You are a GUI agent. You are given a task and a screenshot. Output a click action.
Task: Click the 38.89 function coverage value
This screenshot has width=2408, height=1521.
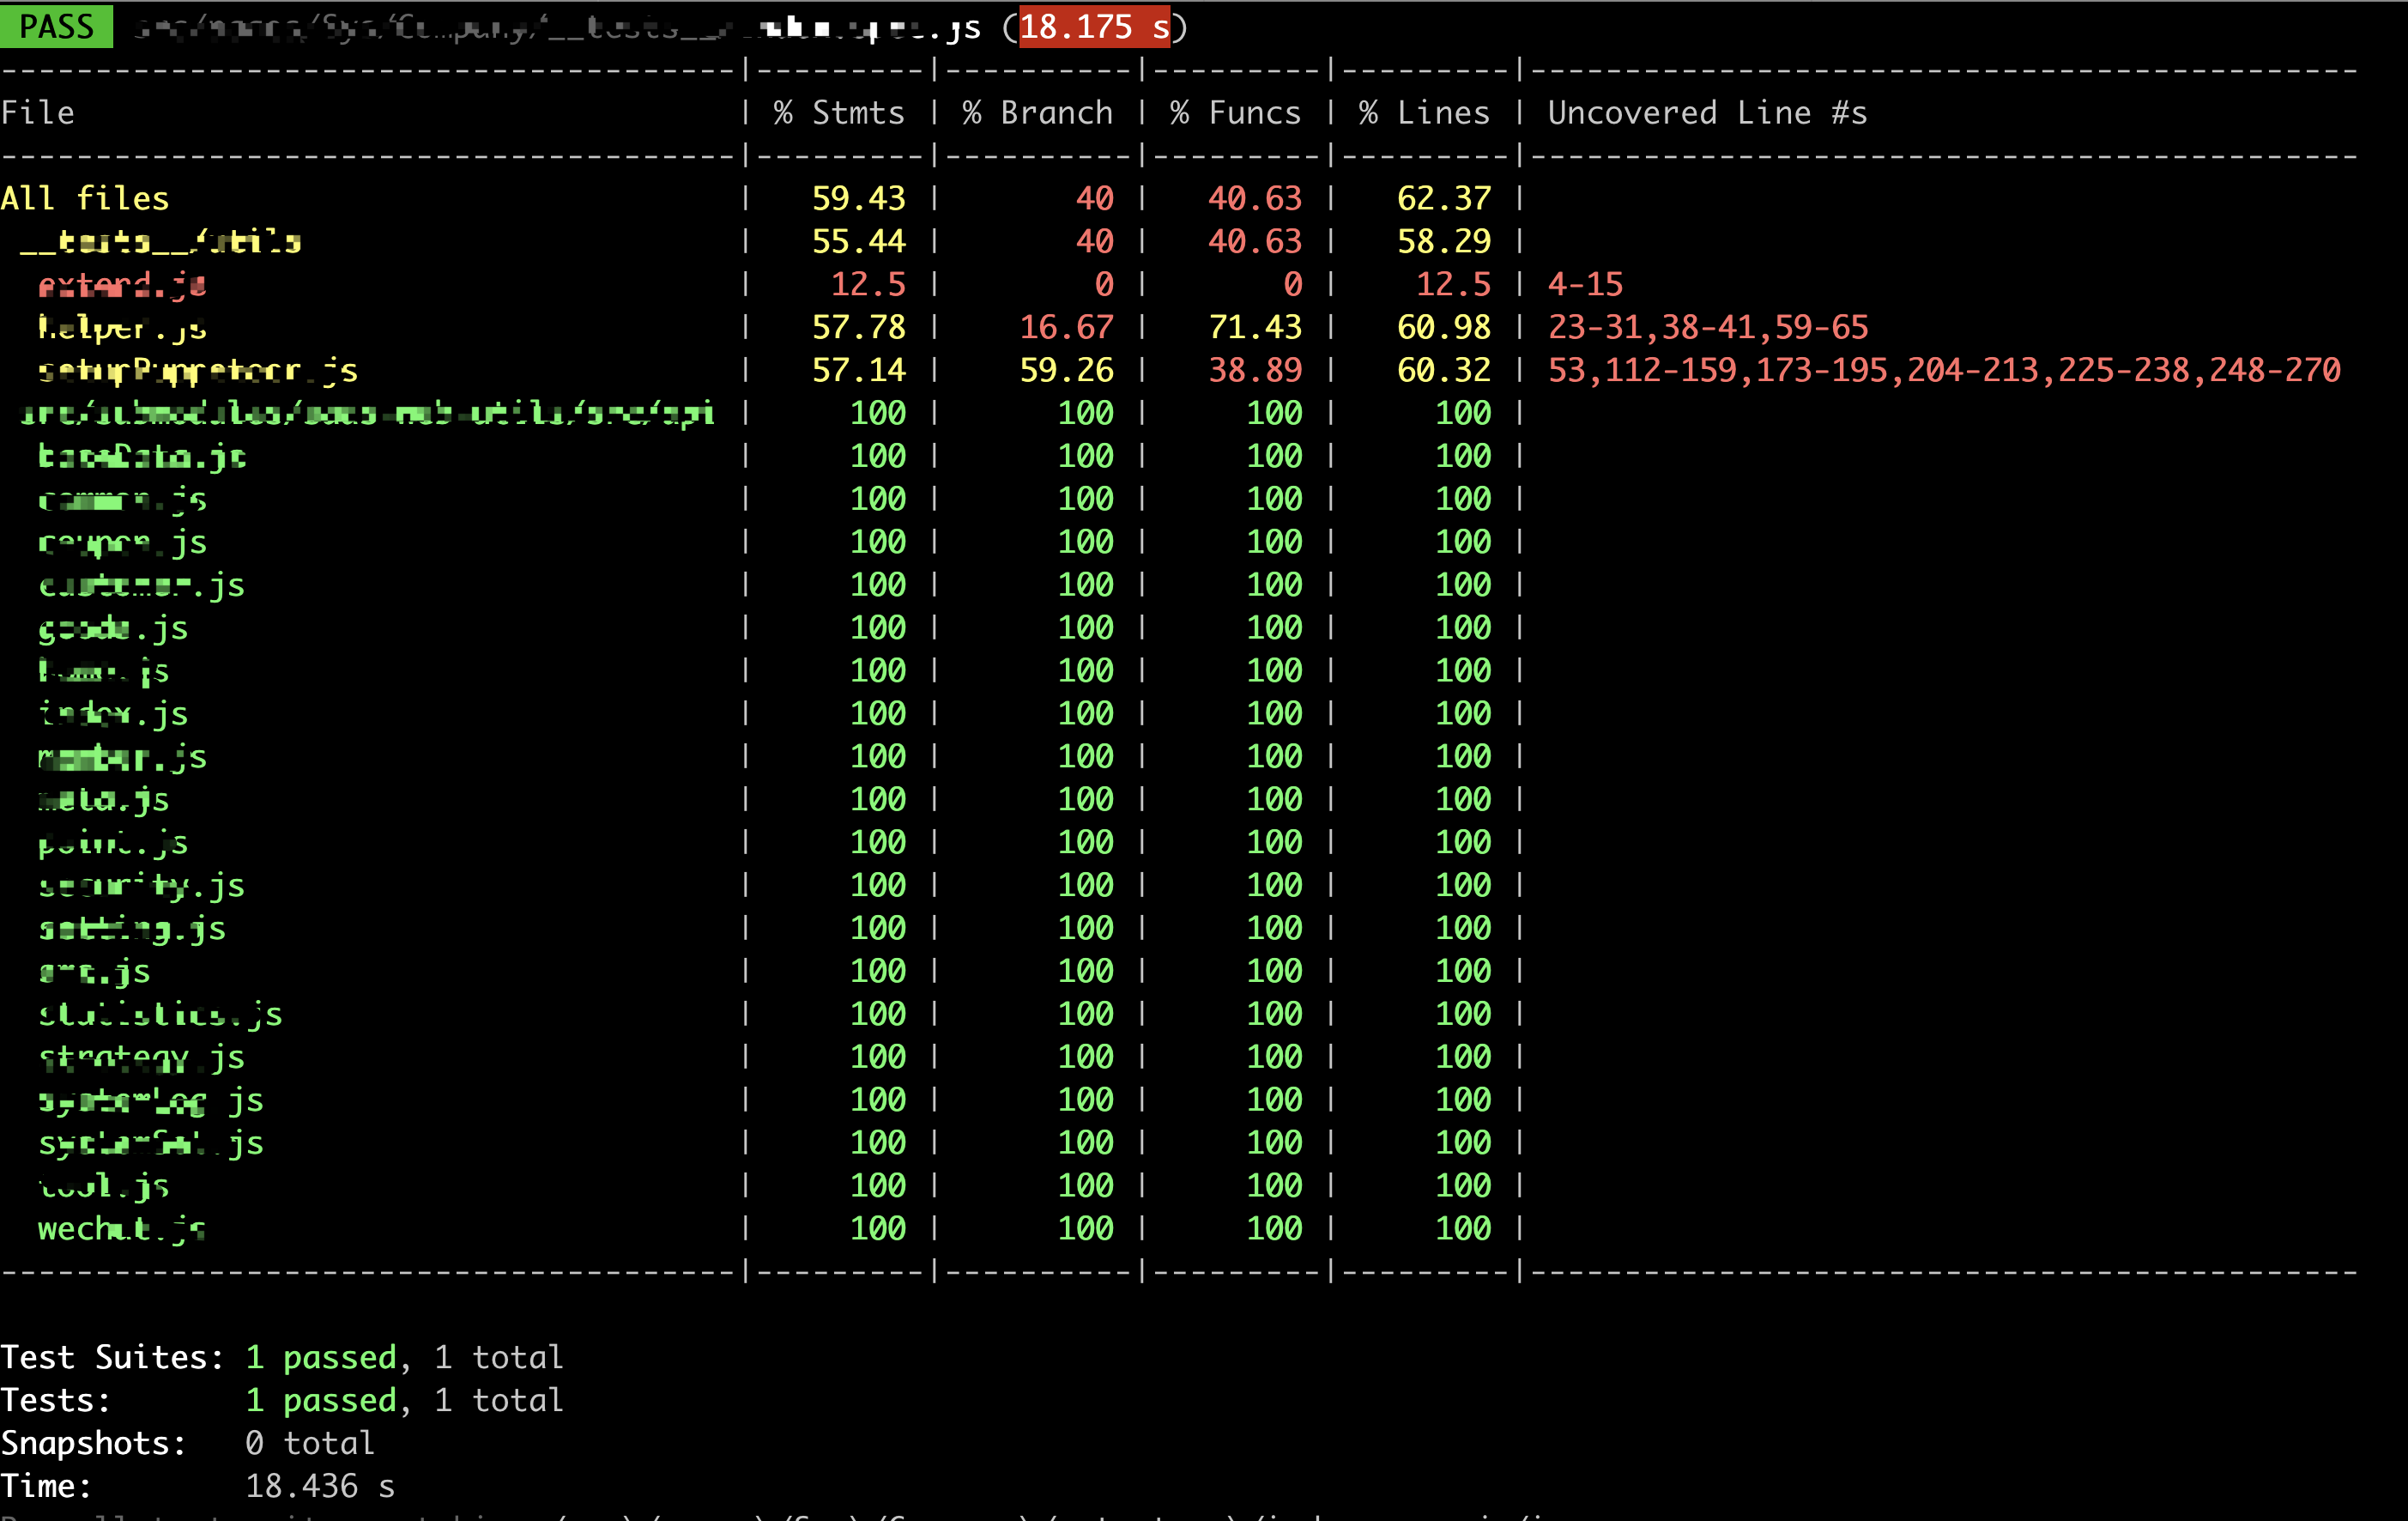coord(1255,371)
